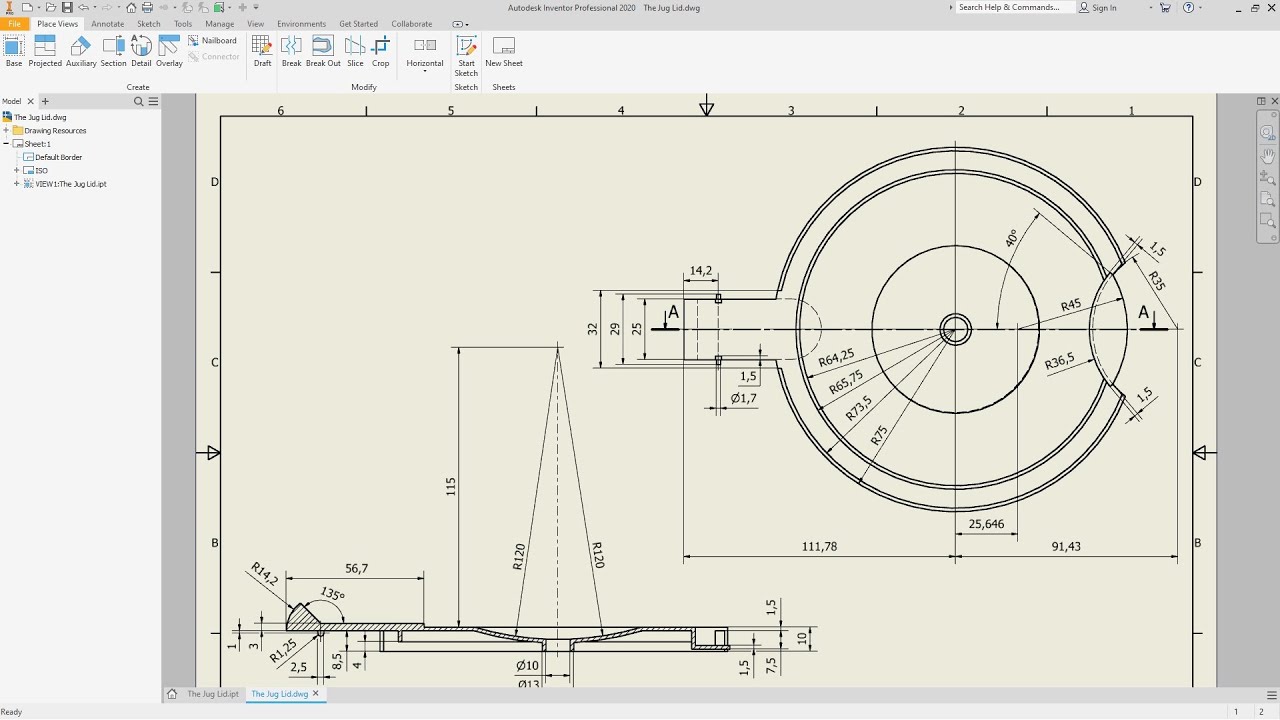Click the Draft view tool
1280x720 pixels.
pyautogui.click(x=262, y=51)
